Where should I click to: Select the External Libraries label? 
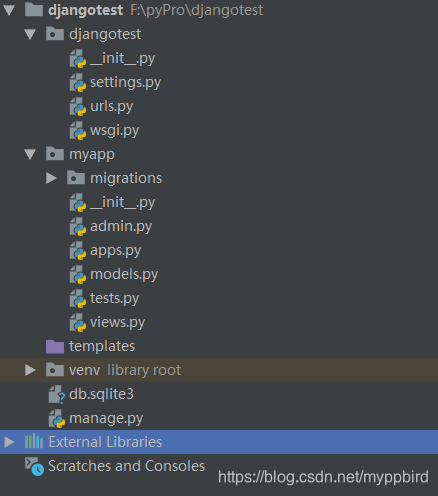tap(105, 442)
